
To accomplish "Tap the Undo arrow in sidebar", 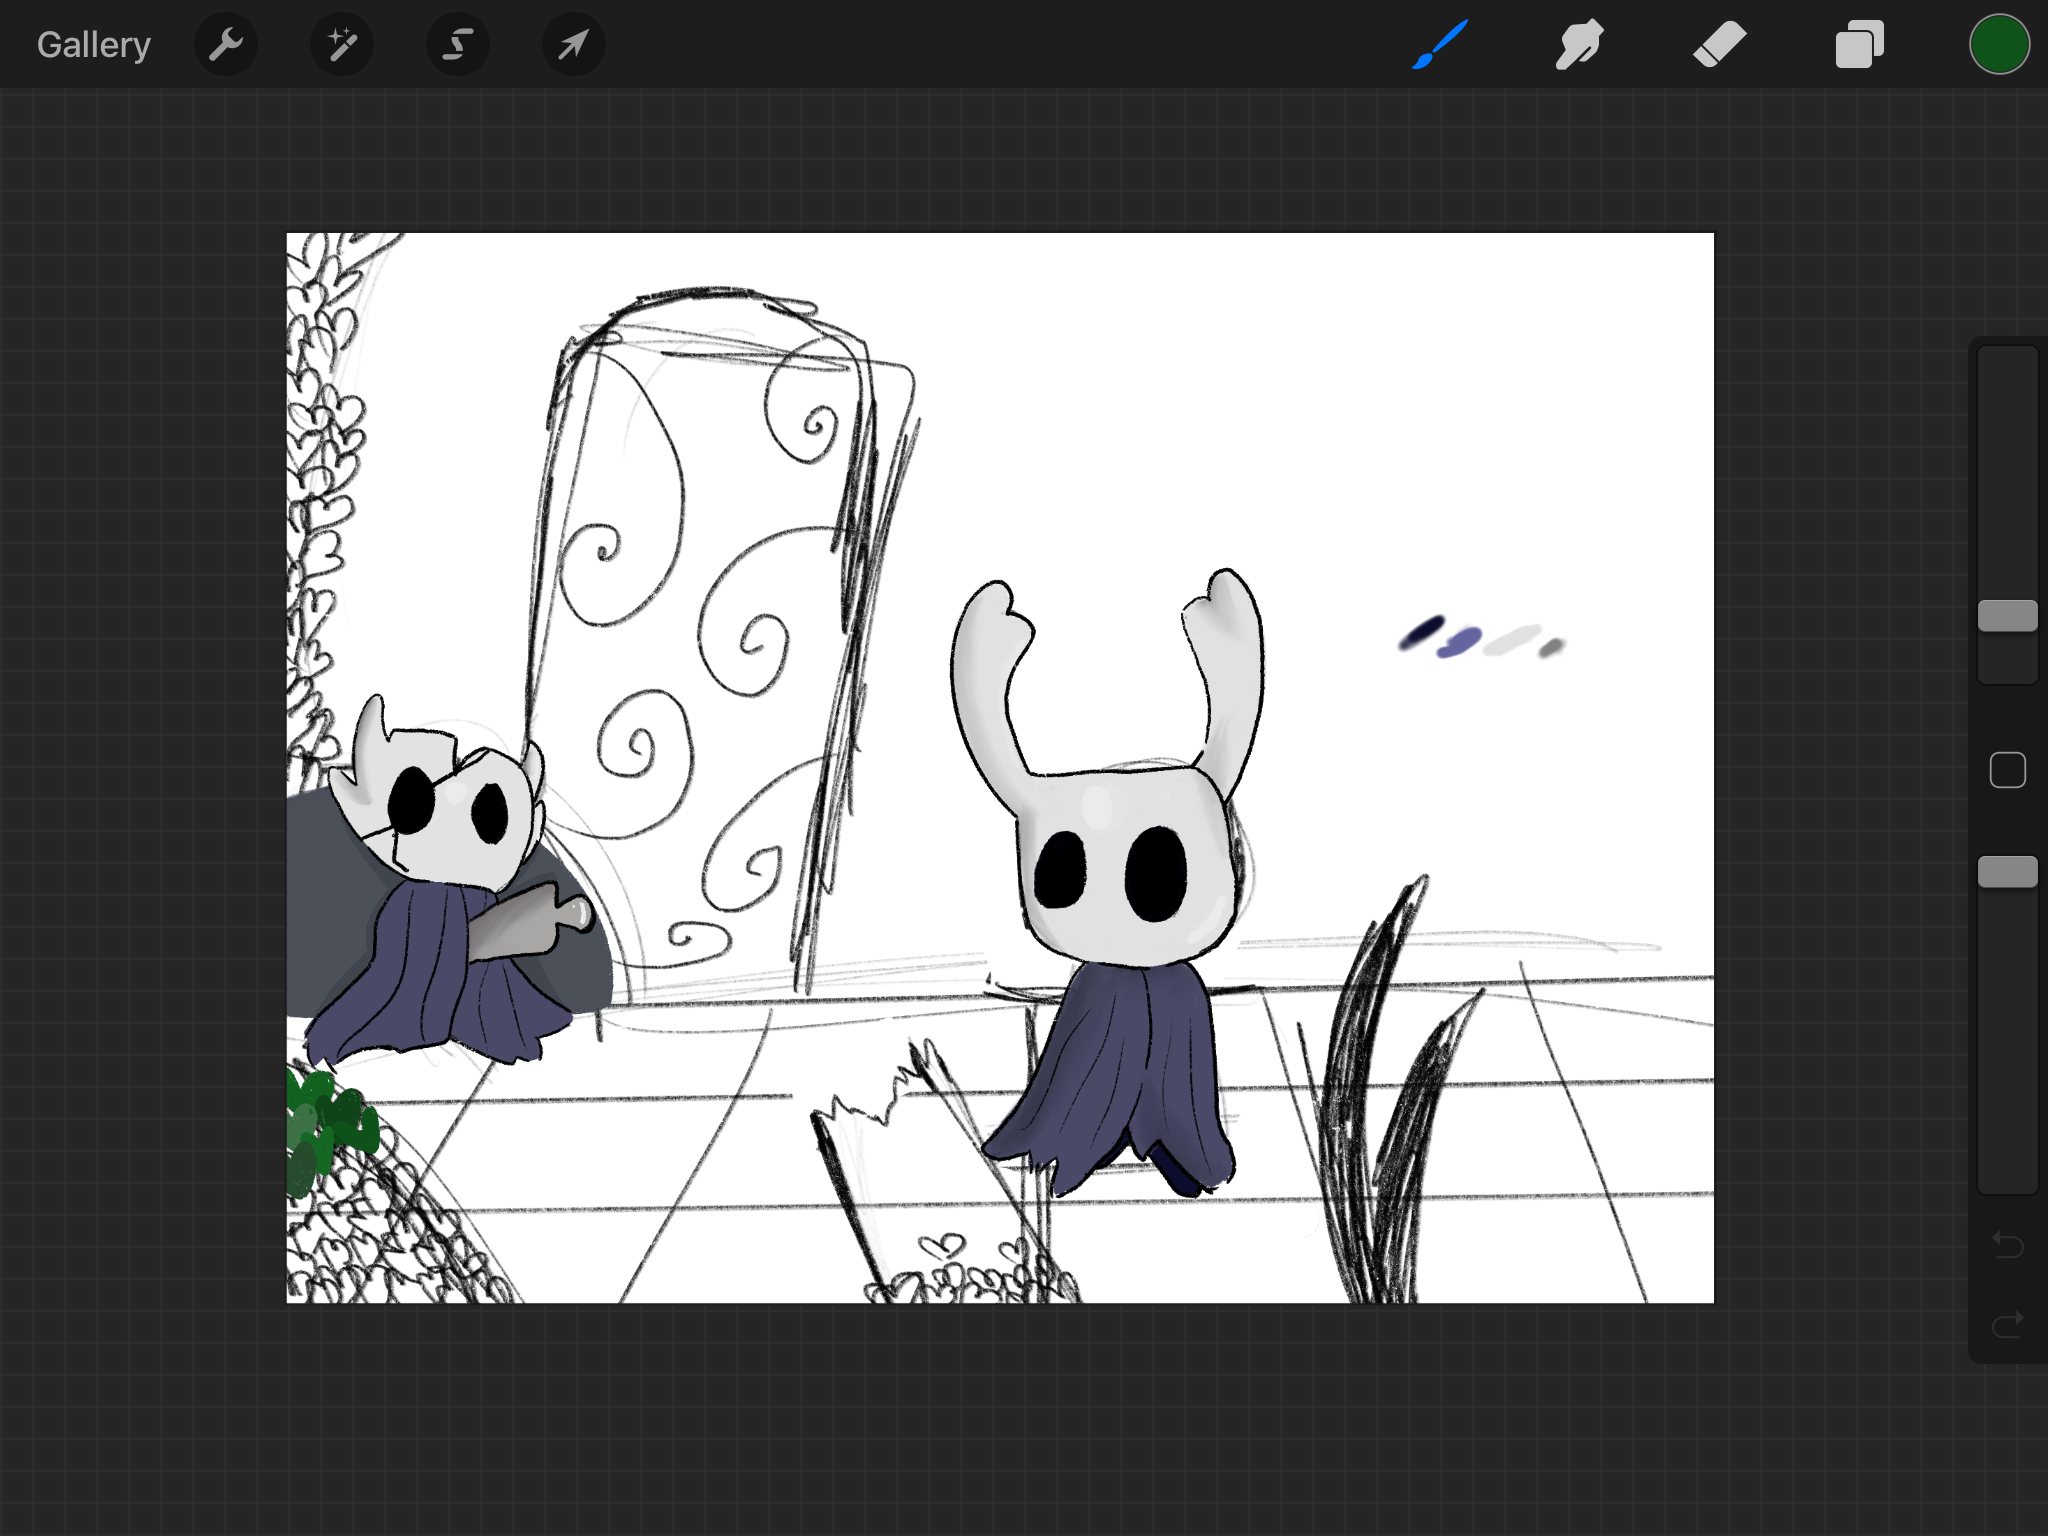I will tap(2007, 1245).
